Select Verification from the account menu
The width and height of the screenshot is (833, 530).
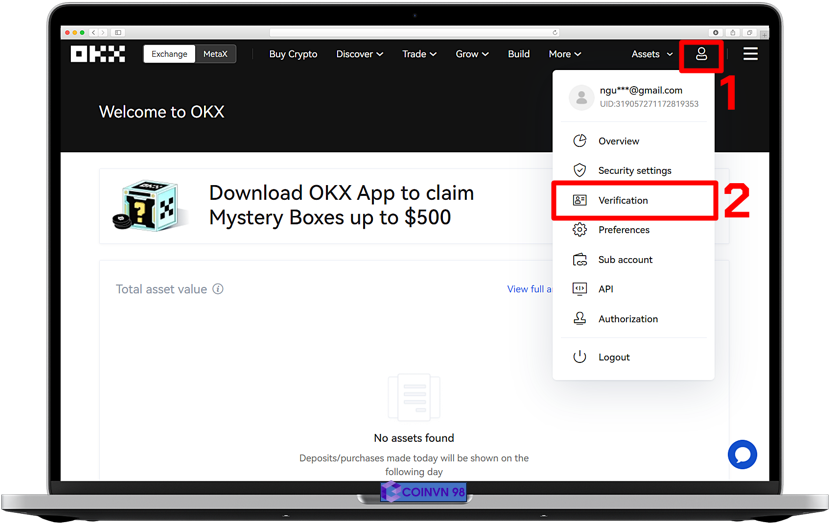click(x=623, y=201)
